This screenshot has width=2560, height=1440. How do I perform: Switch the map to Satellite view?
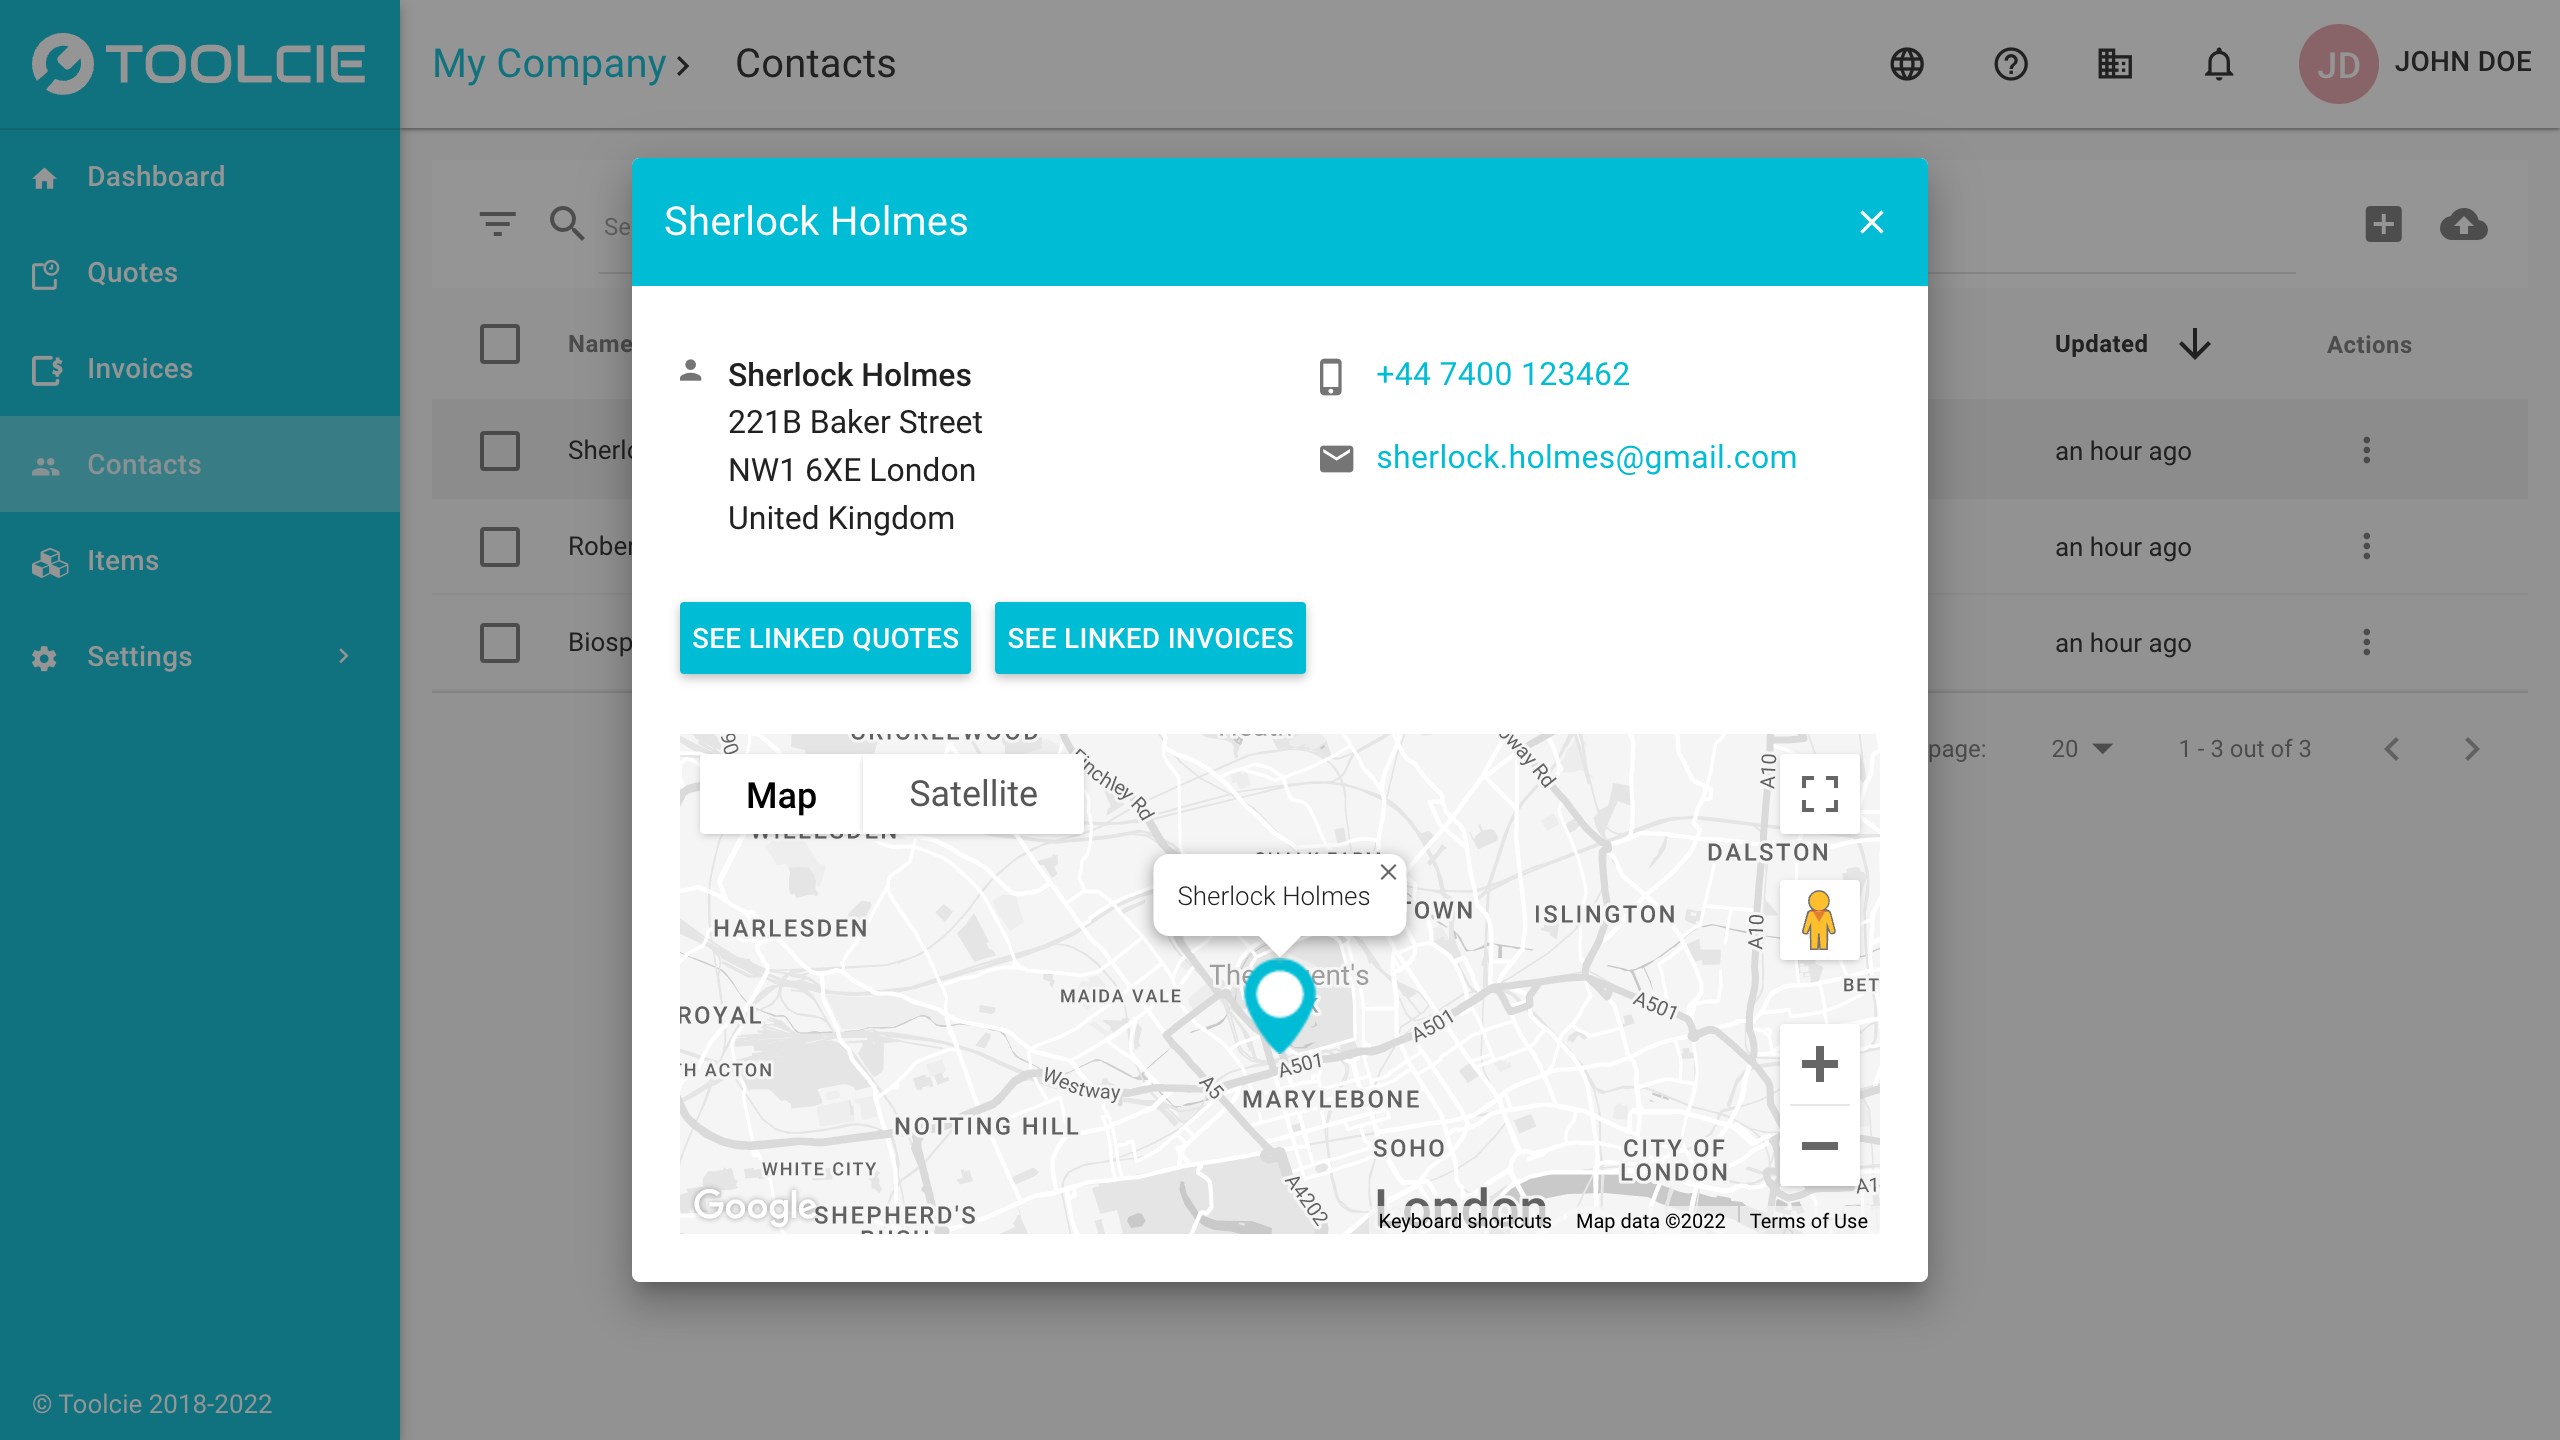973,794
